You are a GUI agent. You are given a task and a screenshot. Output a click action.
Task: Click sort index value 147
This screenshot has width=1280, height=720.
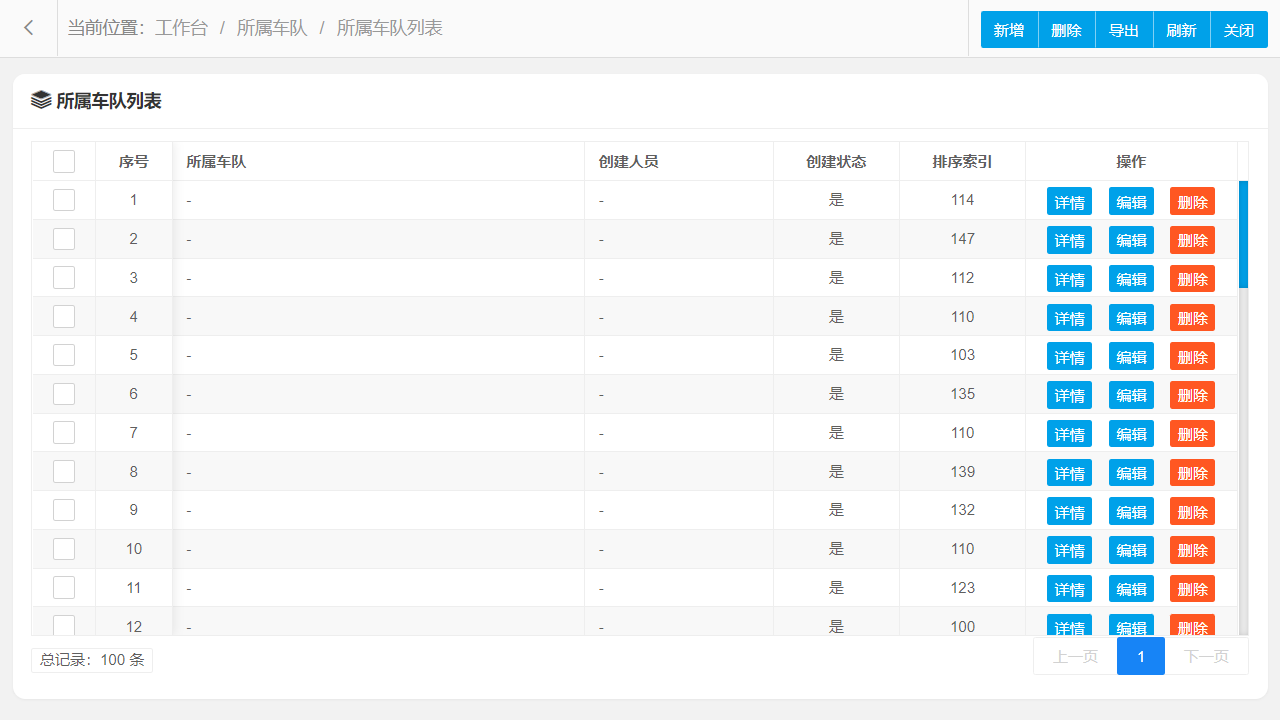coord(963,239)
